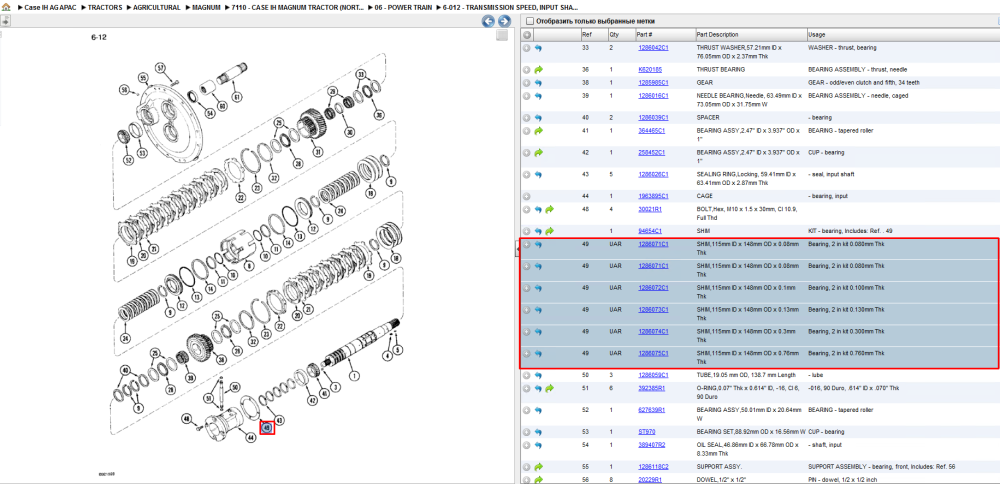The height and width of the screenshot is (484, 1000).
Task: Expand the GEAR row plus button
Action: pos(527,83)
